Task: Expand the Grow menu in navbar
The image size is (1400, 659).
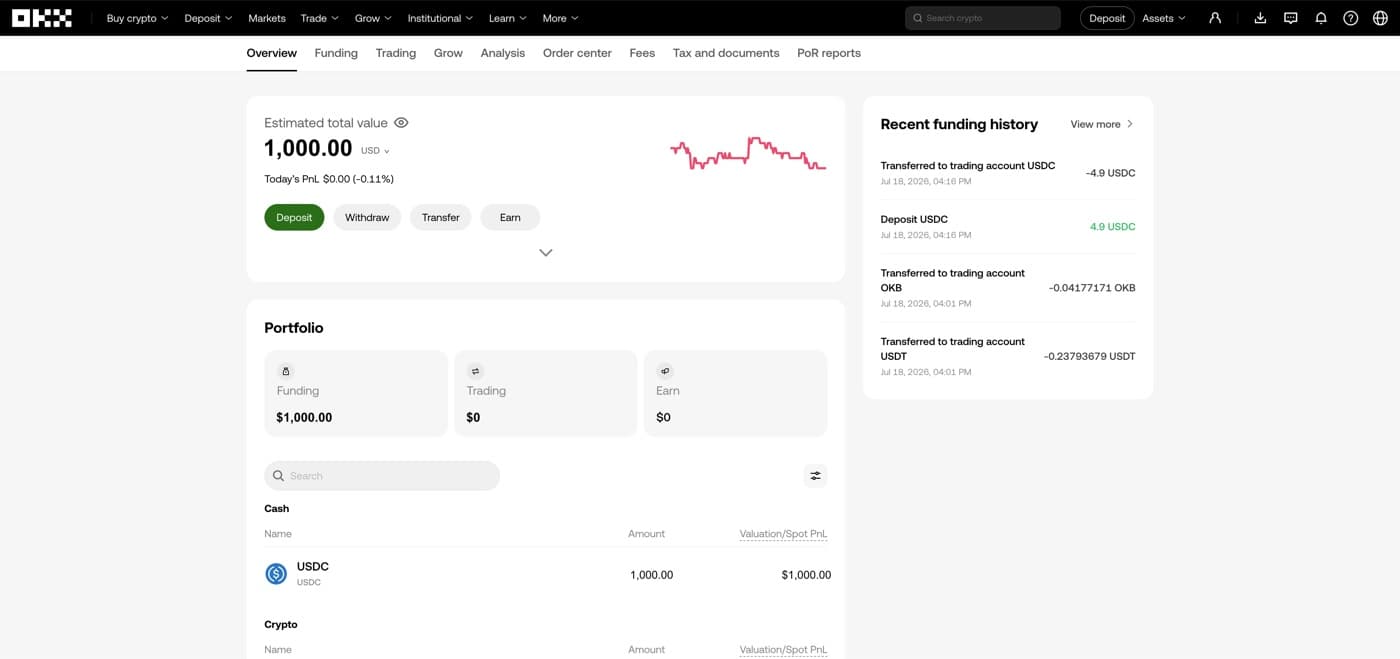Action: 373,18
